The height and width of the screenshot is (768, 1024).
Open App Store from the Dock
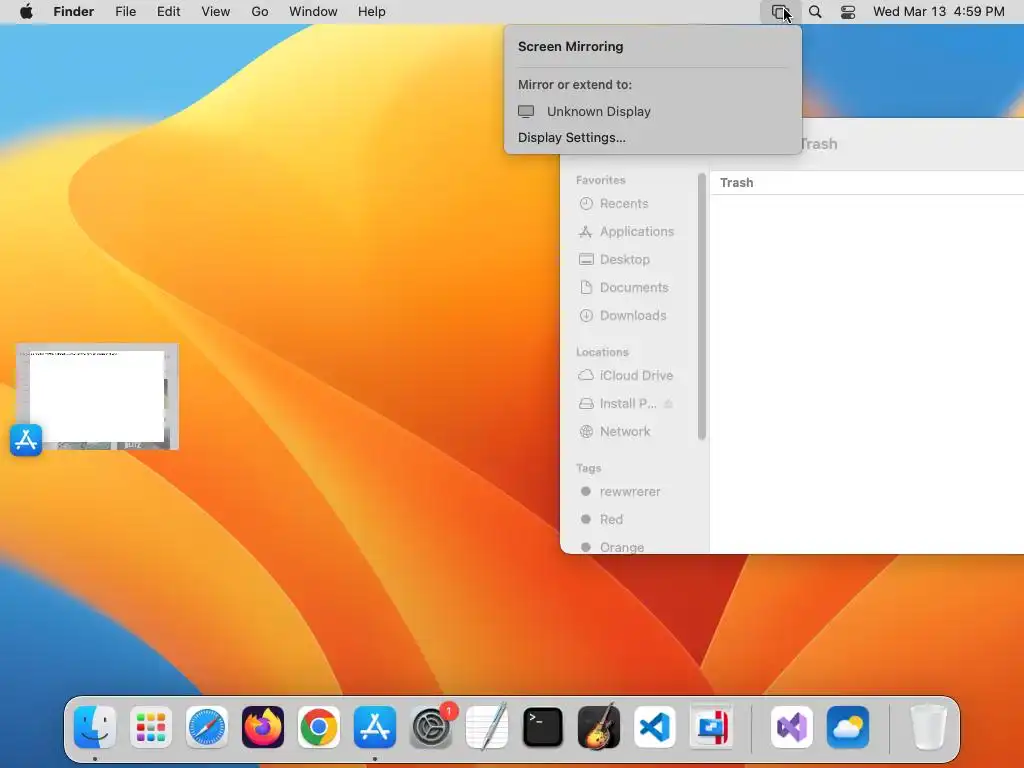(x=375, y=728)
